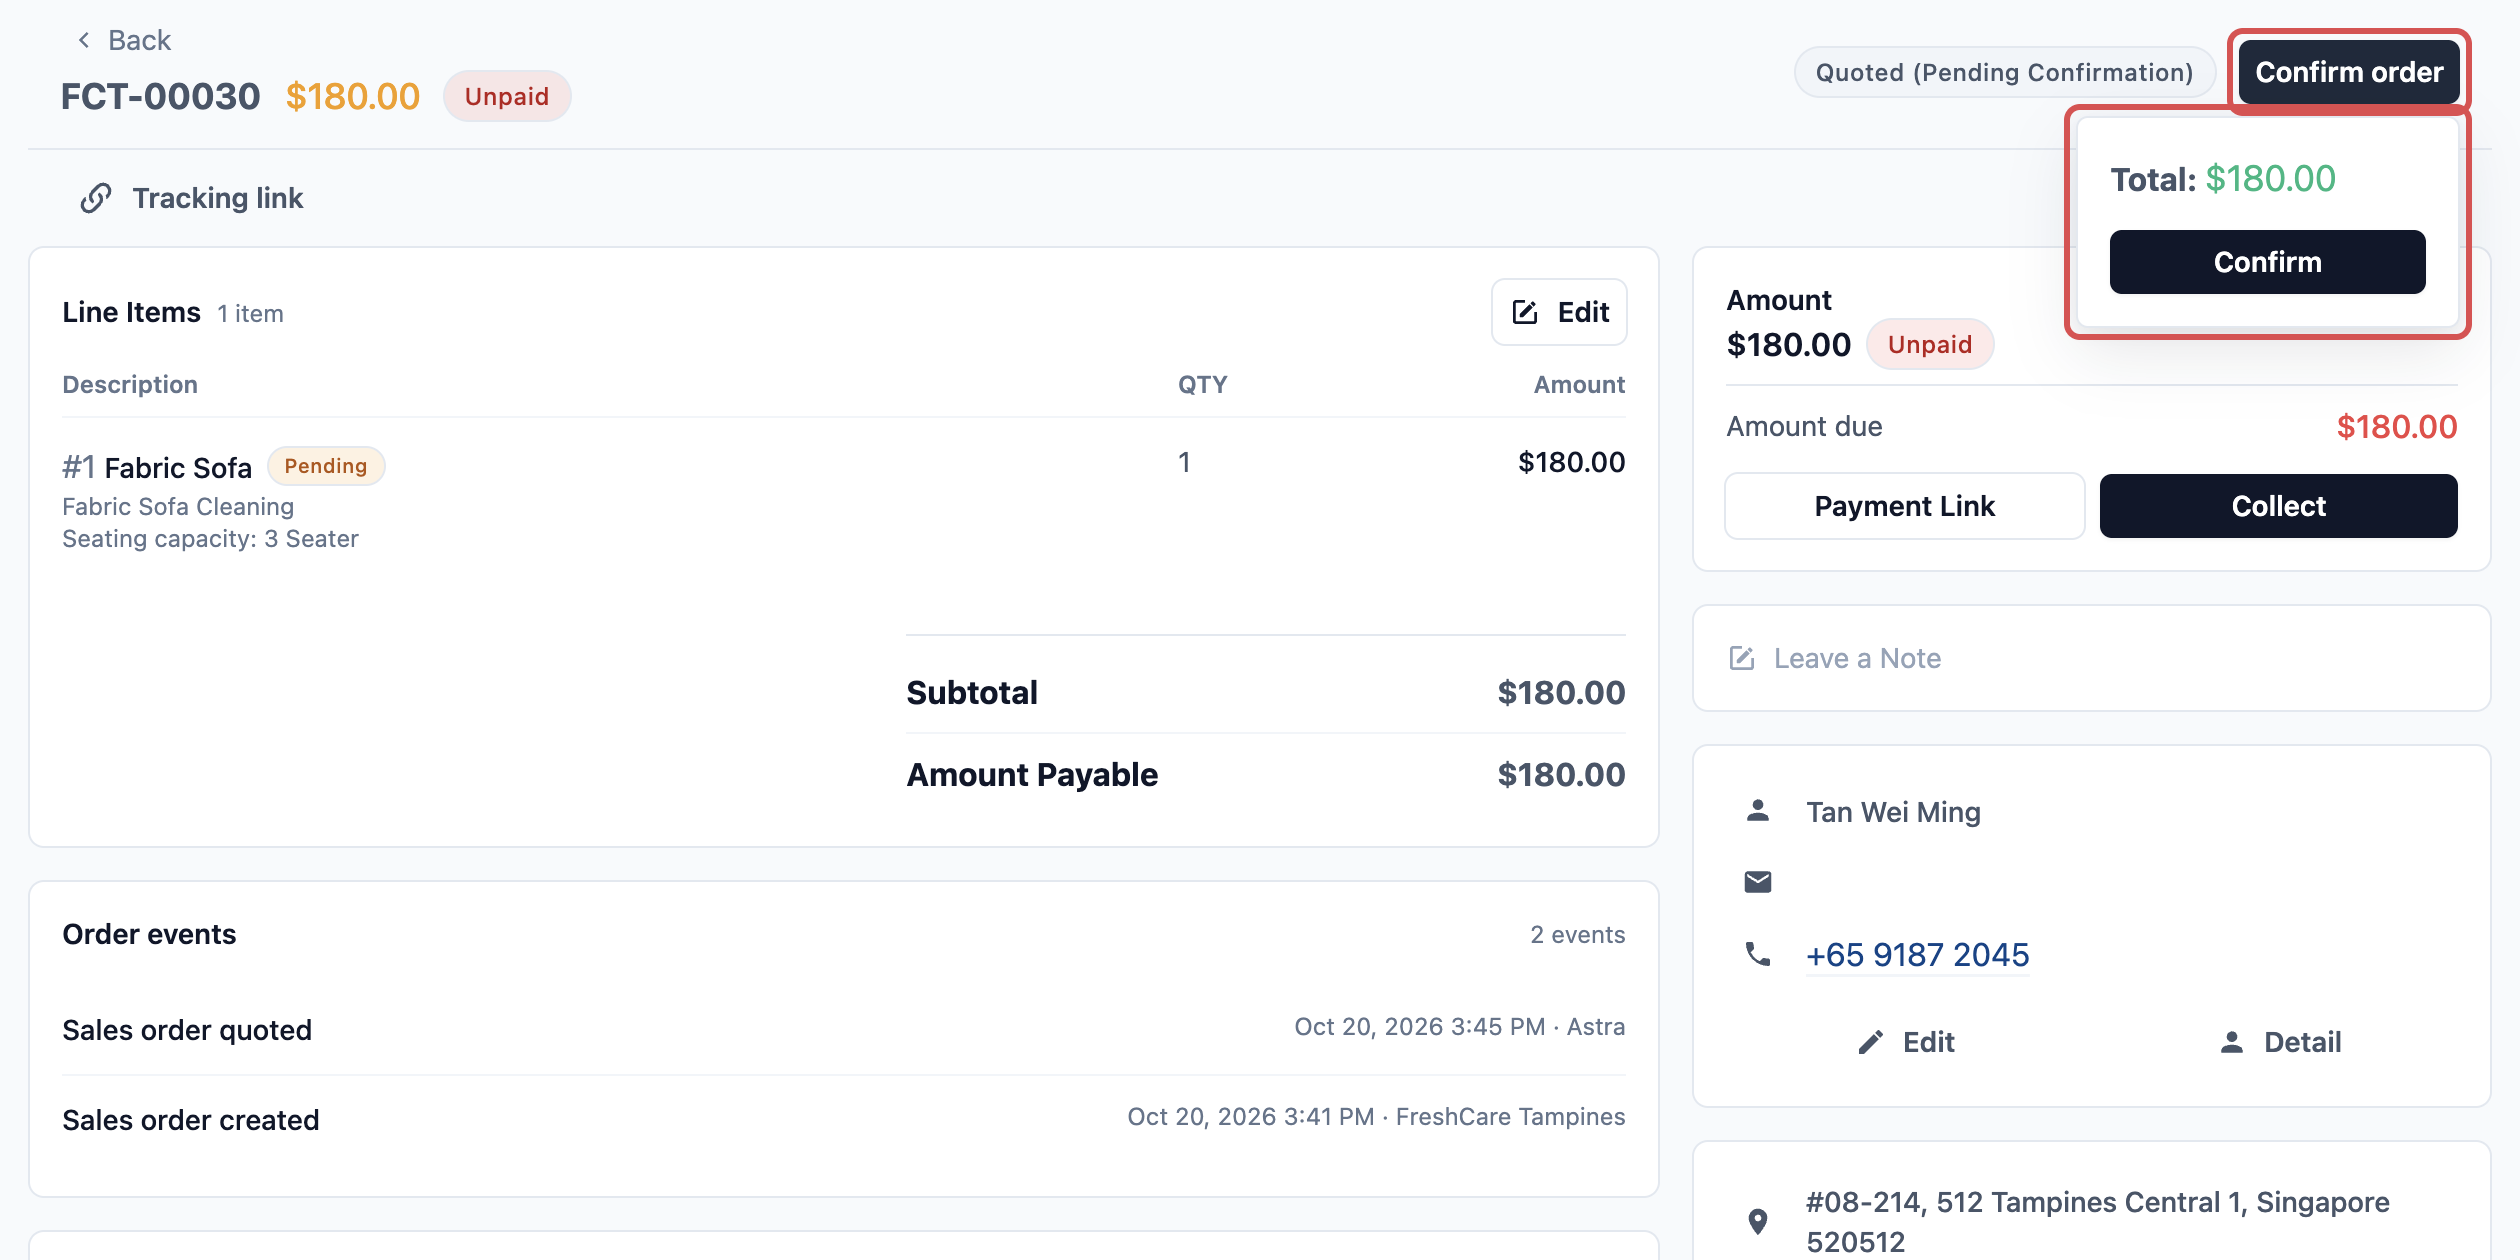Click the Sales order created event
Image resolution: width=2520 pixels, height=1260 pixels.
tap(191, 1120)
